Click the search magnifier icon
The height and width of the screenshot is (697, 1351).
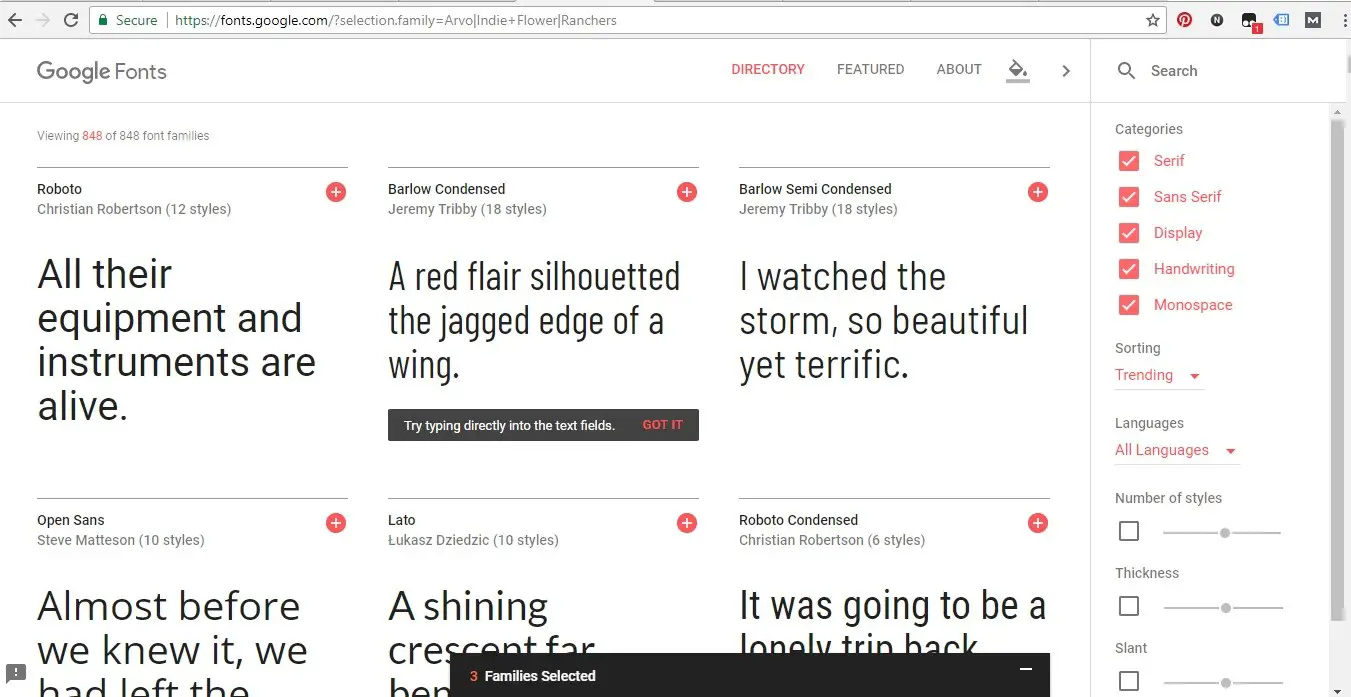1126,71
